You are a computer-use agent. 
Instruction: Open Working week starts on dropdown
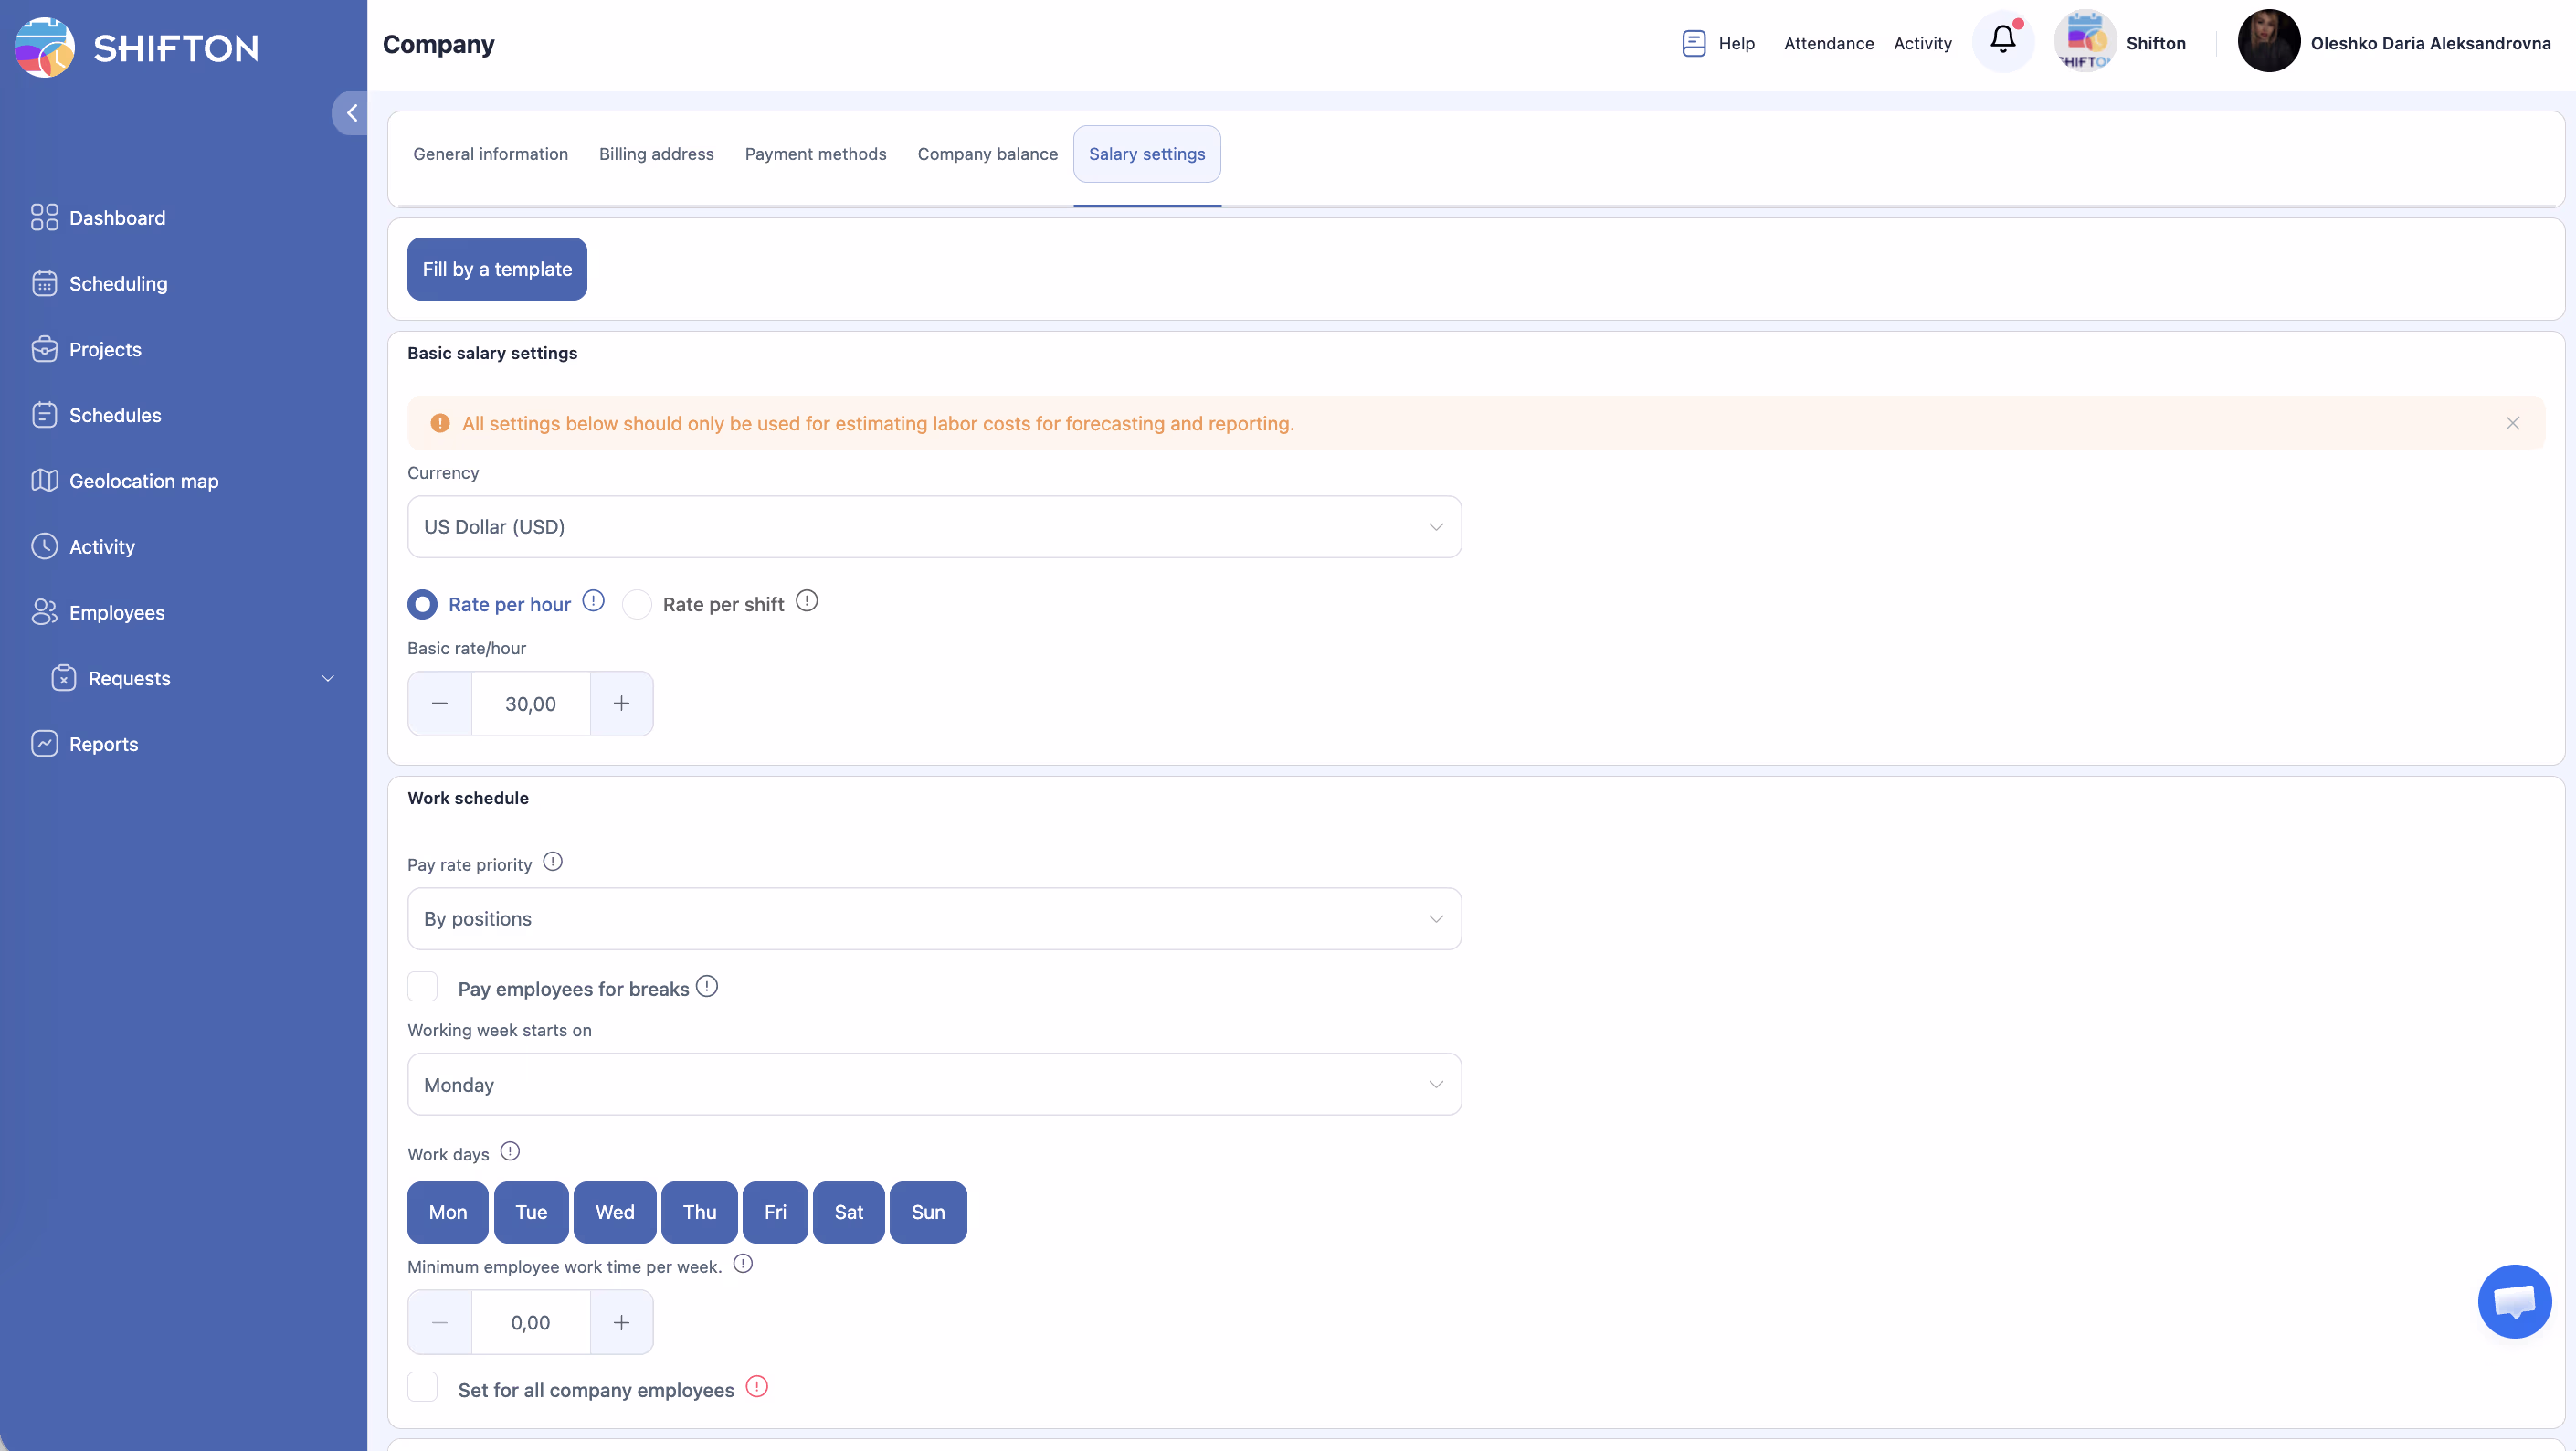(934, 1085)
